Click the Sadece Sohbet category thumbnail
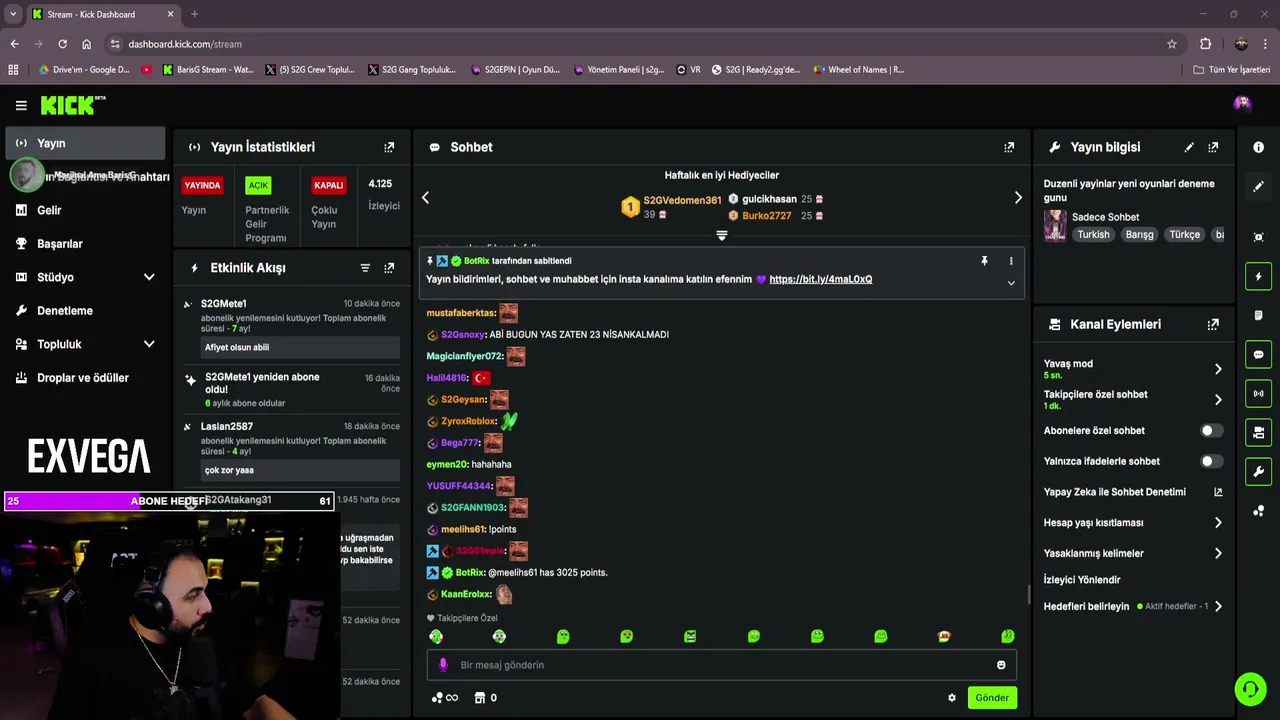 click(x=1055, y=226)
